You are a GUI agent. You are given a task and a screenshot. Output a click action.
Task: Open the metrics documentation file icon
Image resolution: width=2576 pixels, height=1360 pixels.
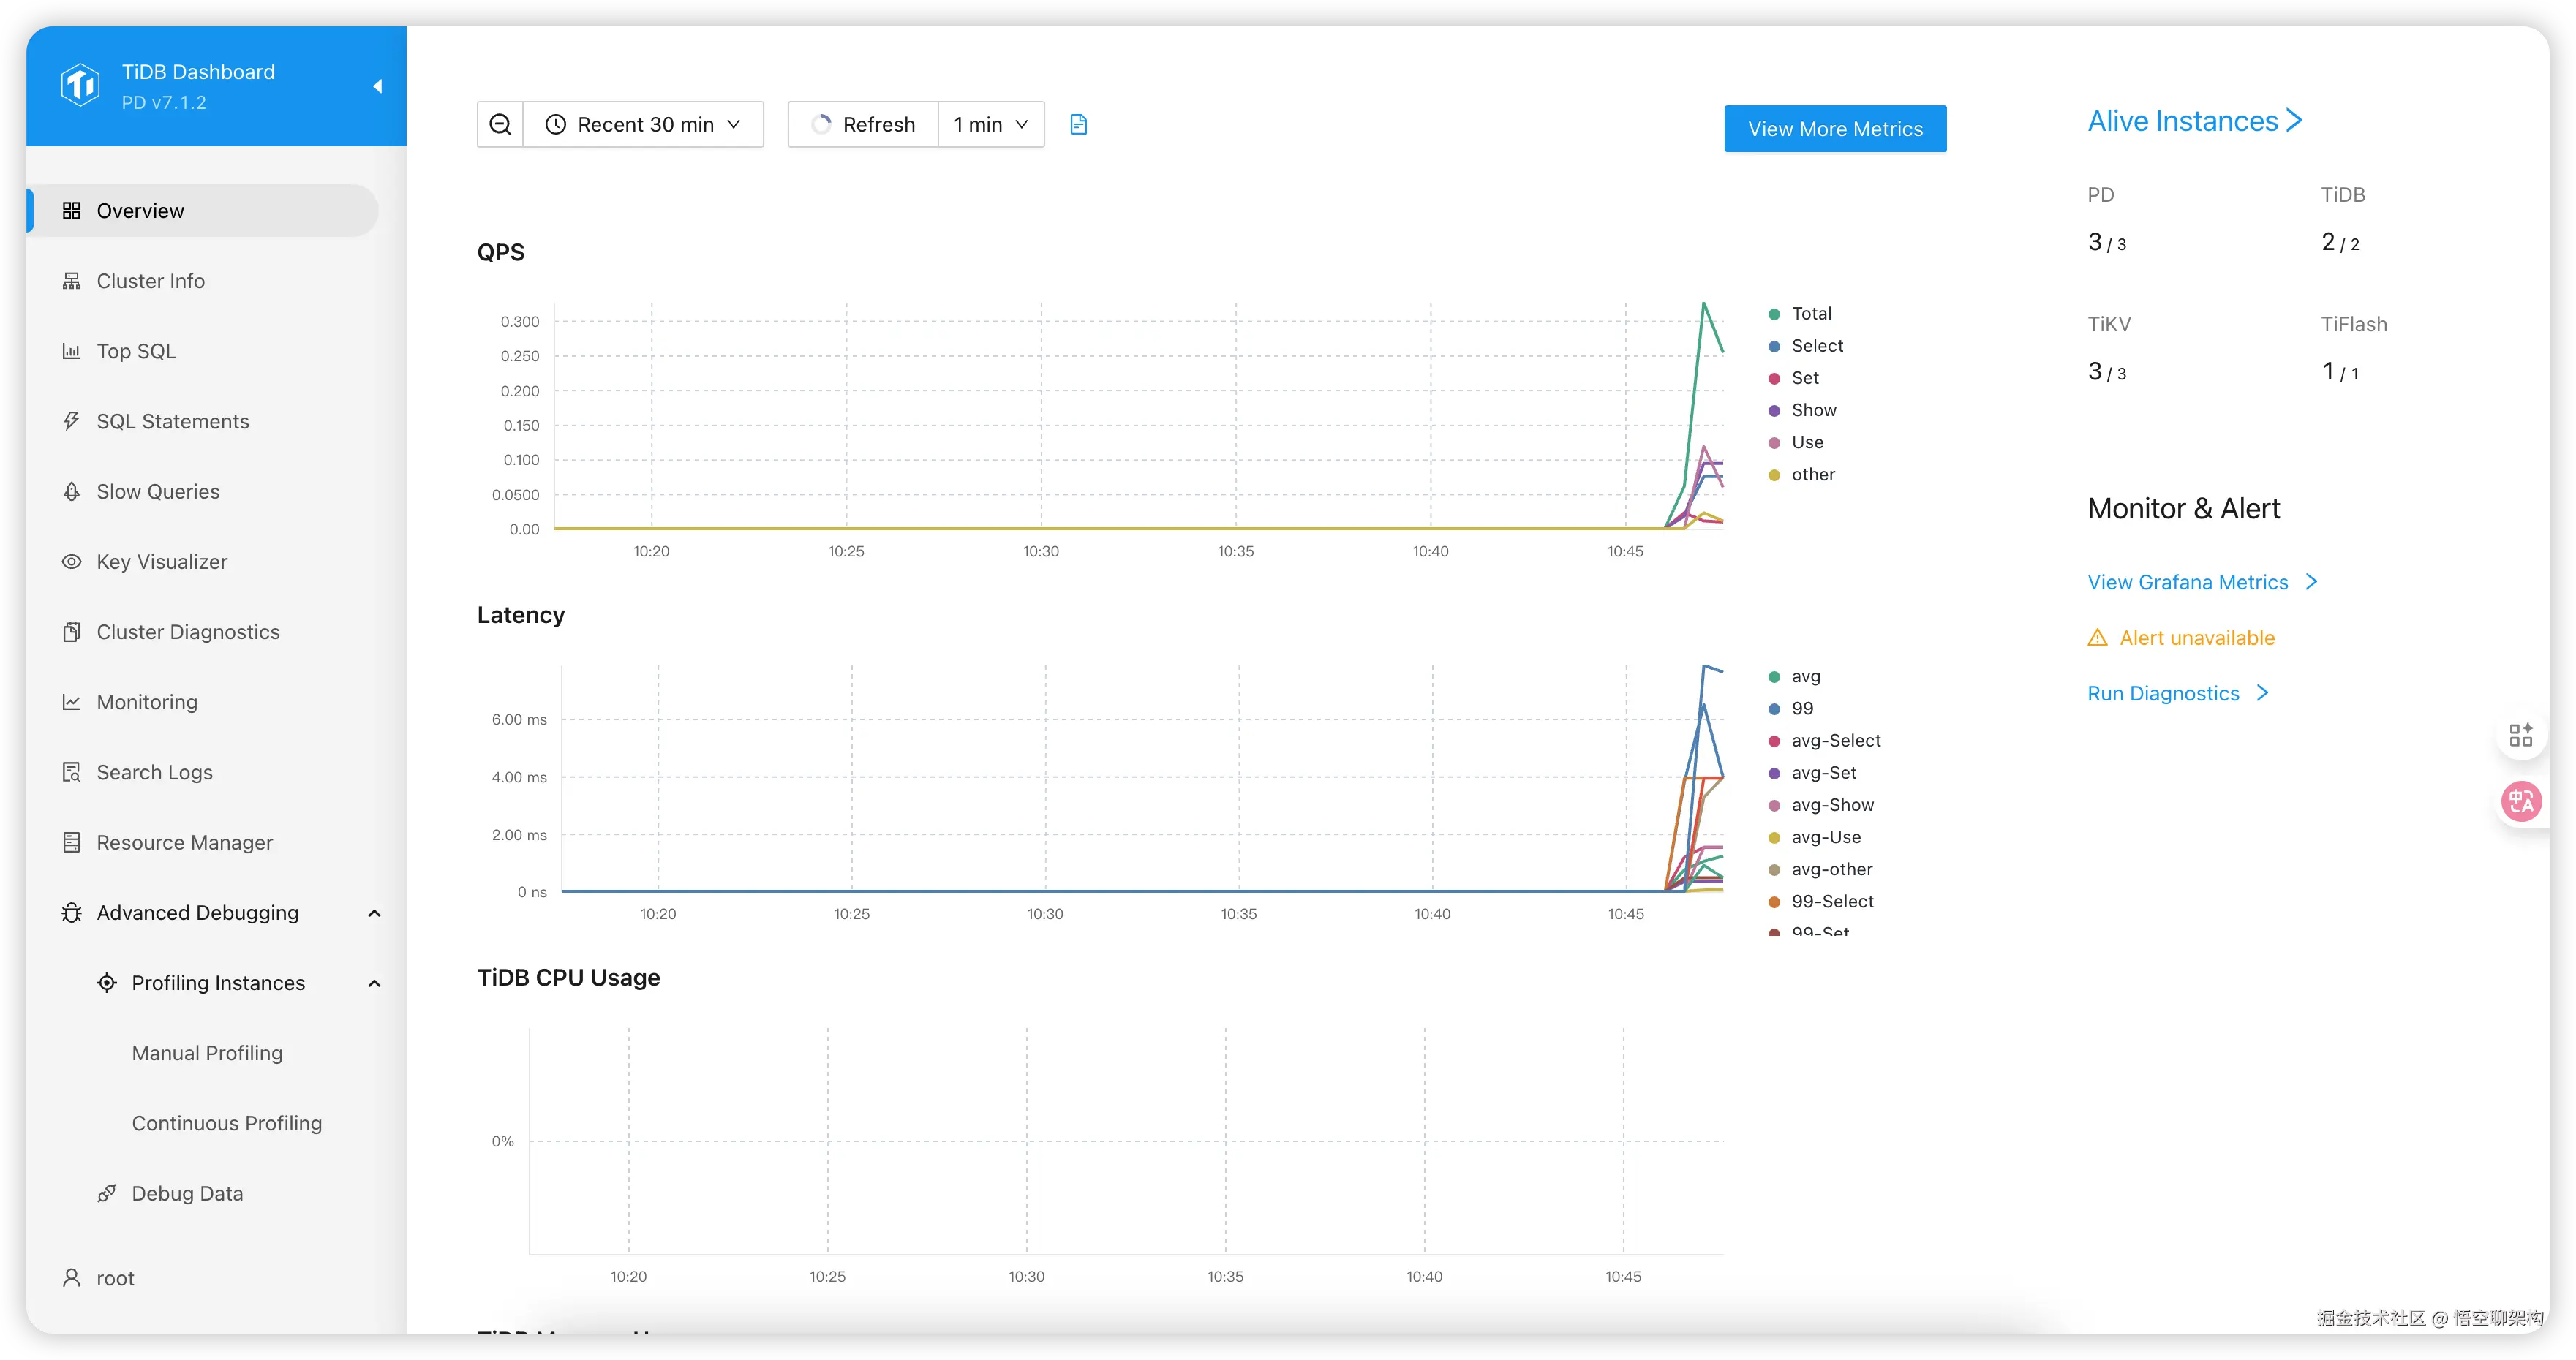[1078, 125]
